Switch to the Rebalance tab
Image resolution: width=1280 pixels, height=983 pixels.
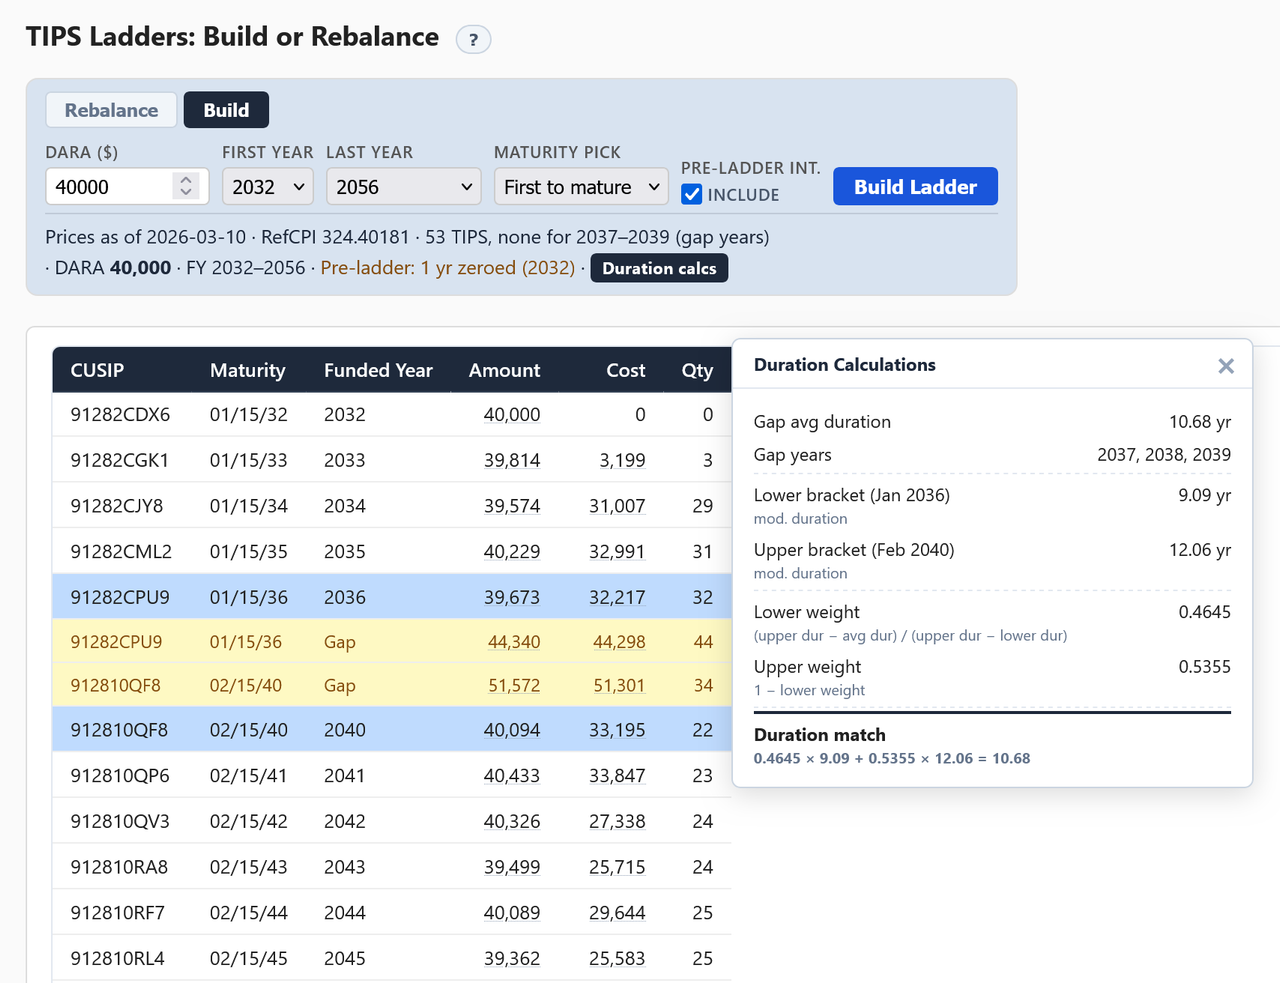pos(111,110)
